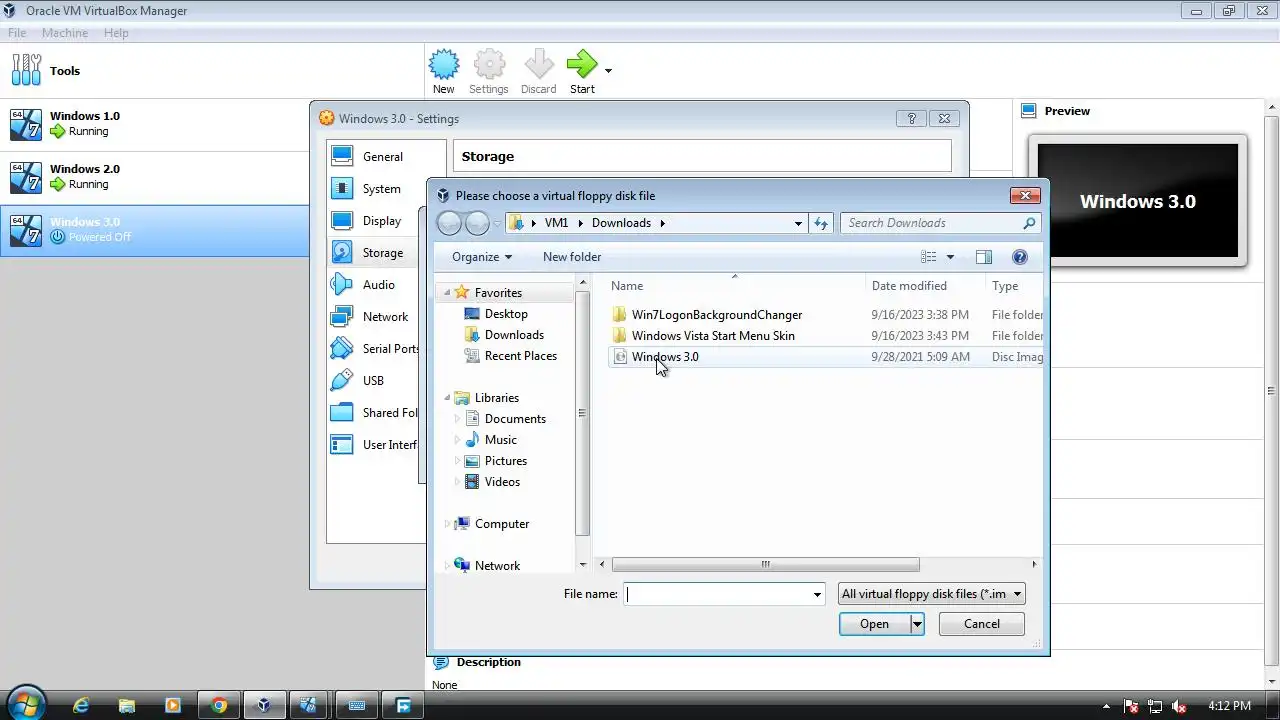Image resolution: width=1280 pixels, height=720 pixels.
Task: Open the Videos library
Action: click(502, 482)
